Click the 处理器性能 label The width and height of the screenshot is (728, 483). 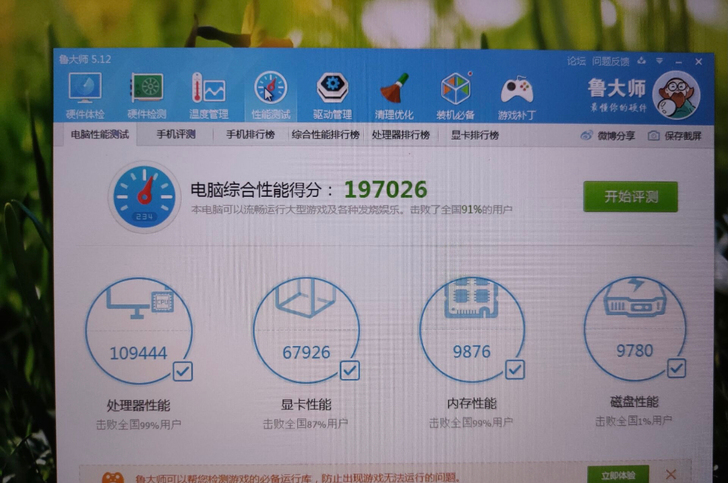pyautogui.click(x=138, y=405)
